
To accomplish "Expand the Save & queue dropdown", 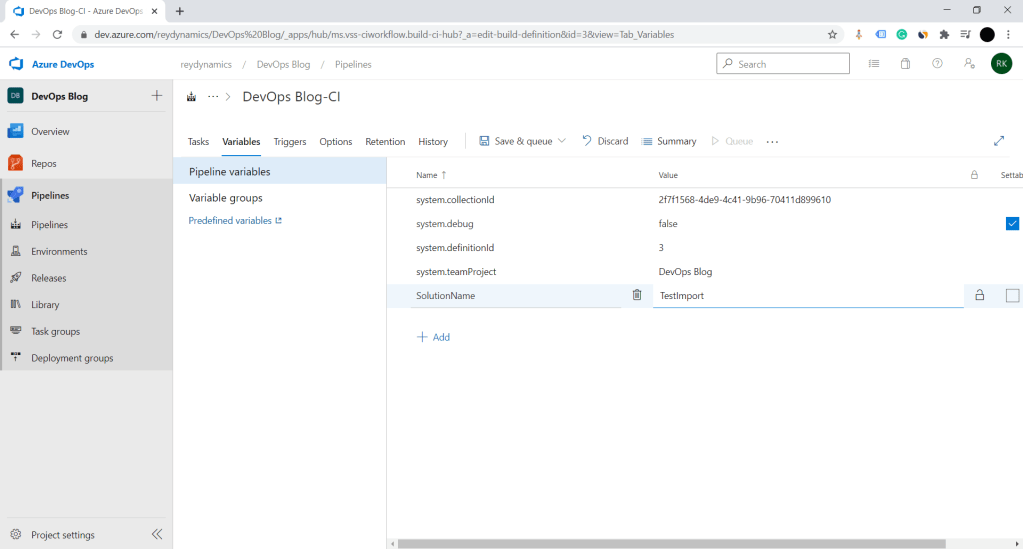I will point(562,141).
